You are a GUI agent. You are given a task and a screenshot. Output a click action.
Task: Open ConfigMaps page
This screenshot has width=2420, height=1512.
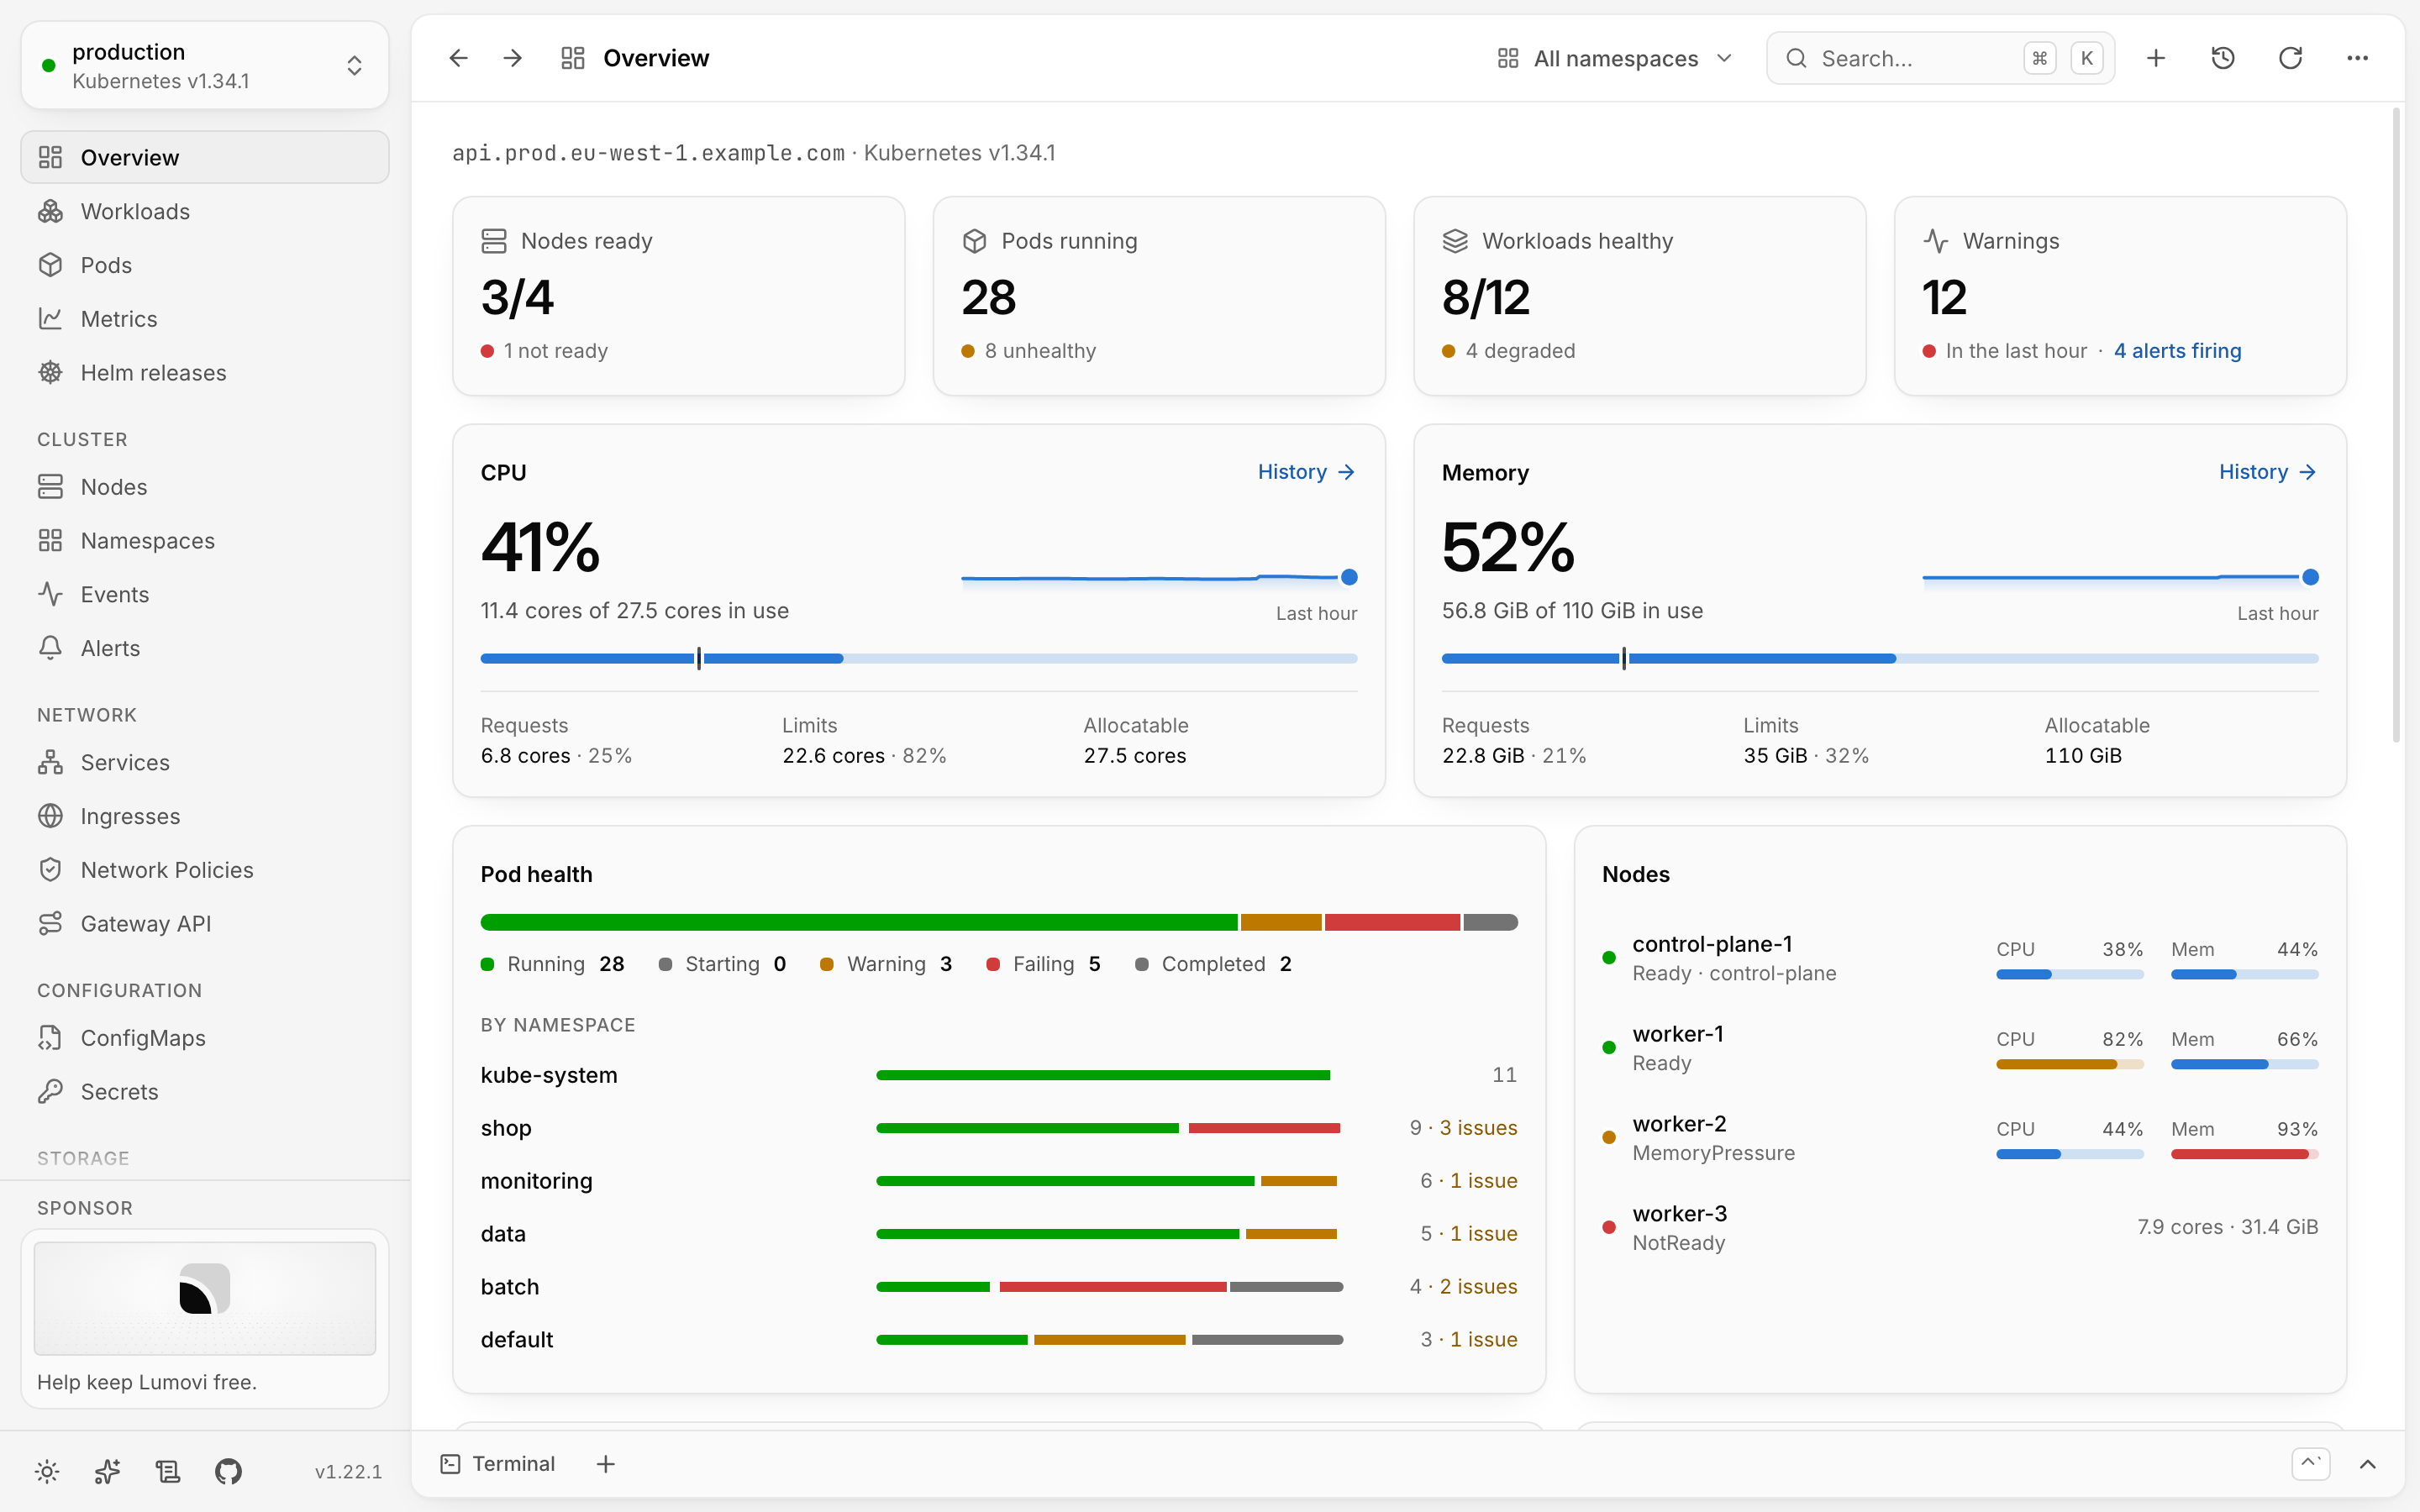click(205, 1038)
